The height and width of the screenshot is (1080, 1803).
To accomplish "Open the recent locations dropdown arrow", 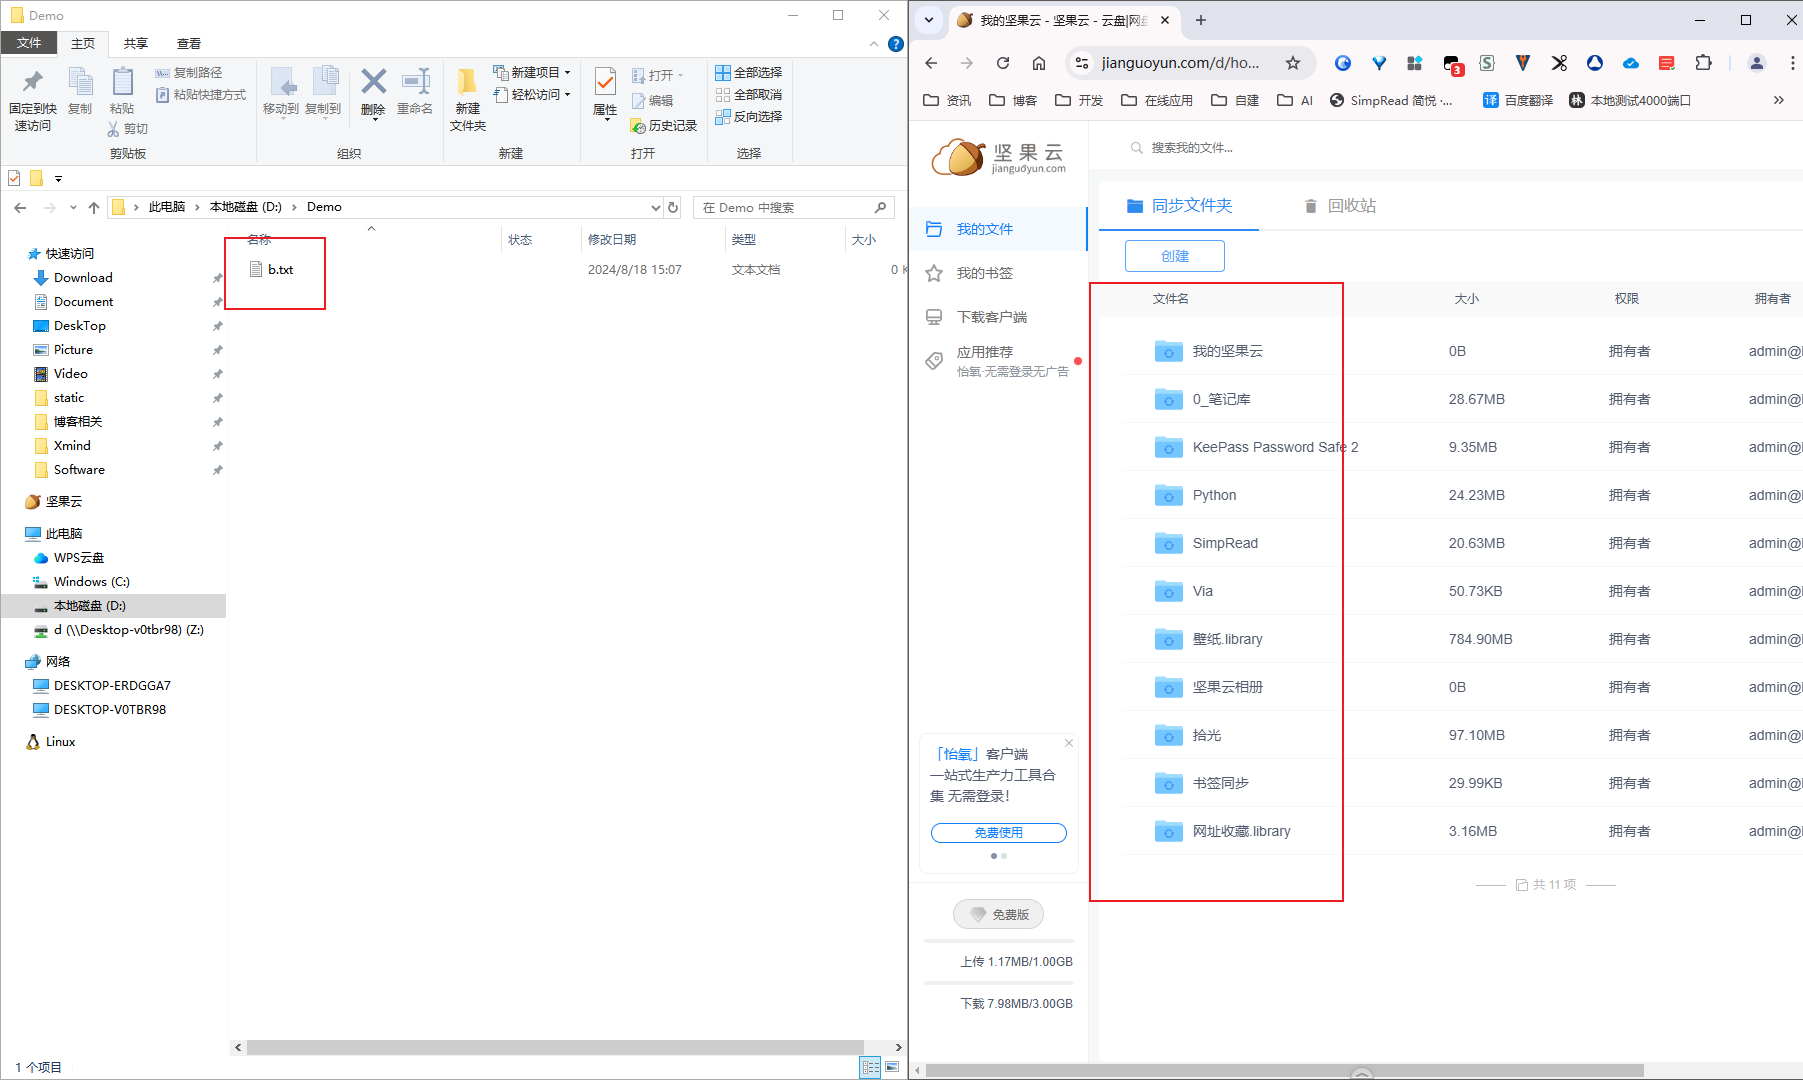I will (73, 208).
